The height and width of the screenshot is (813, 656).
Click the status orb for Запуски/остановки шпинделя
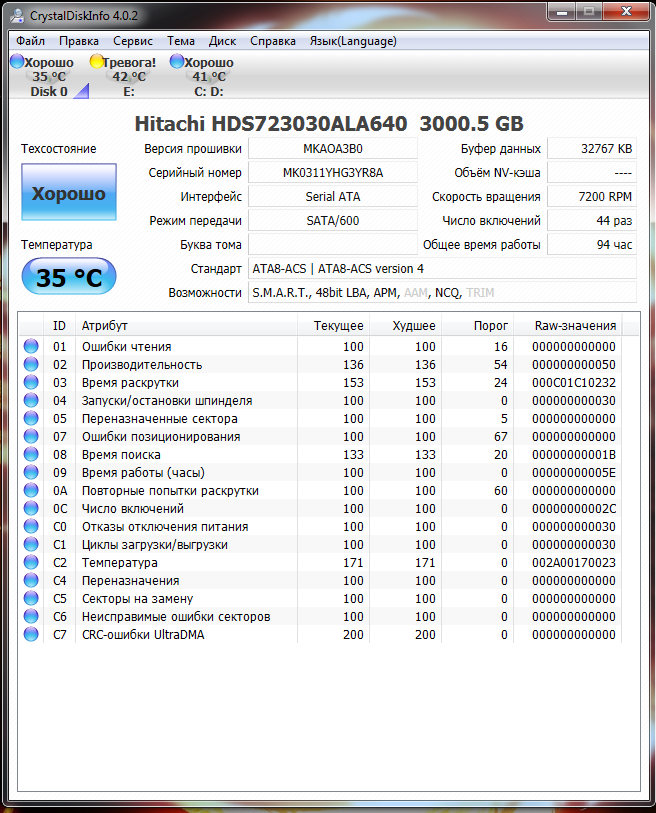(31, 400)
